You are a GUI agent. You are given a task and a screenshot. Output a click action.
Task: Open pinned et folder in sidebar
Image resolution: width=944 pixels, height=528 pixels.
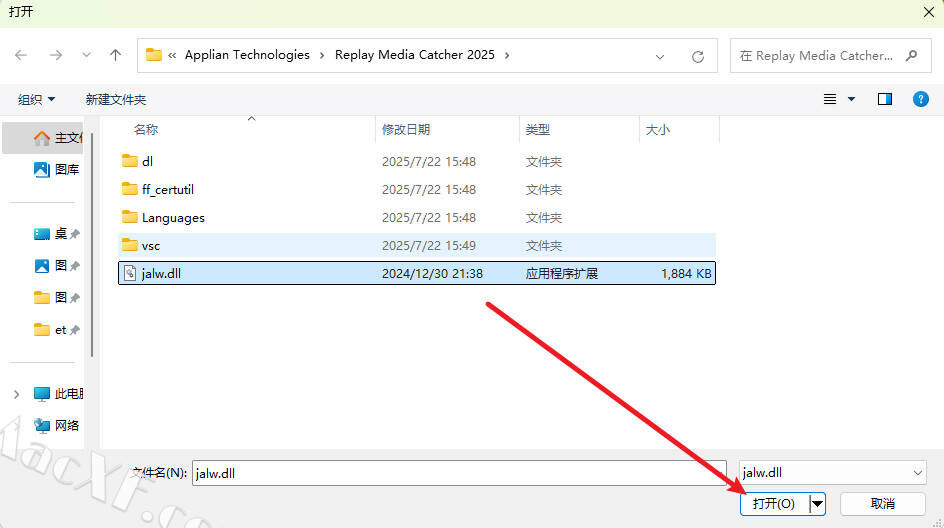coord(56,330)
